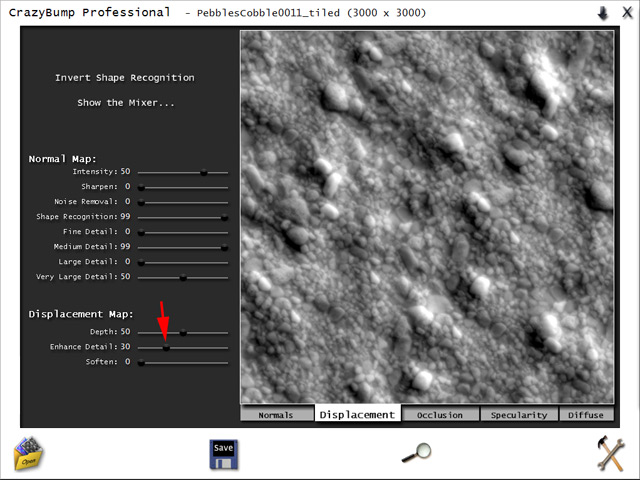Switch to the Normals tab
640x480 pixels.
pyautogui.click(x=276, y=415)
